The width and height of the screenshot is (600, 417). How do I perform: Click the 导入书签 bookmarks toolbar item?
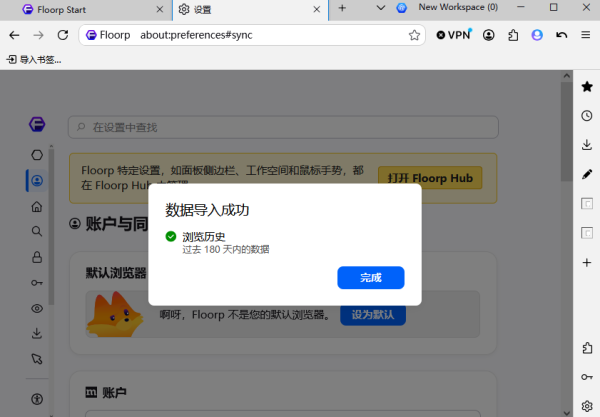click(34, 60)
